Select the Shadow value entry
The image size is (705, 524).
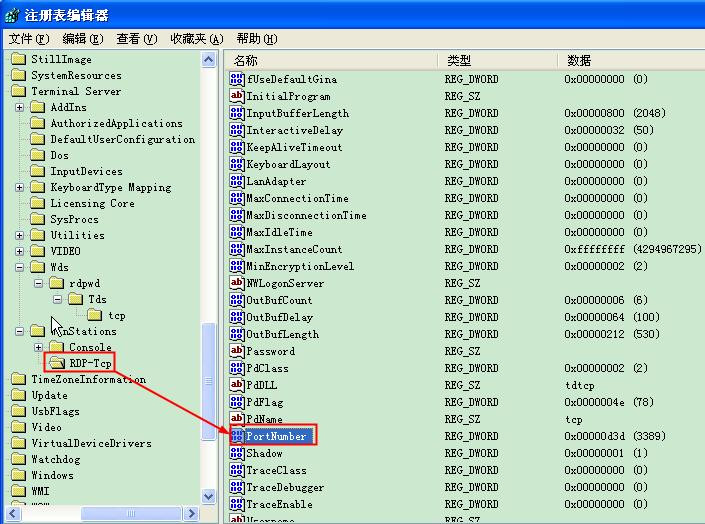pos(264,453)
